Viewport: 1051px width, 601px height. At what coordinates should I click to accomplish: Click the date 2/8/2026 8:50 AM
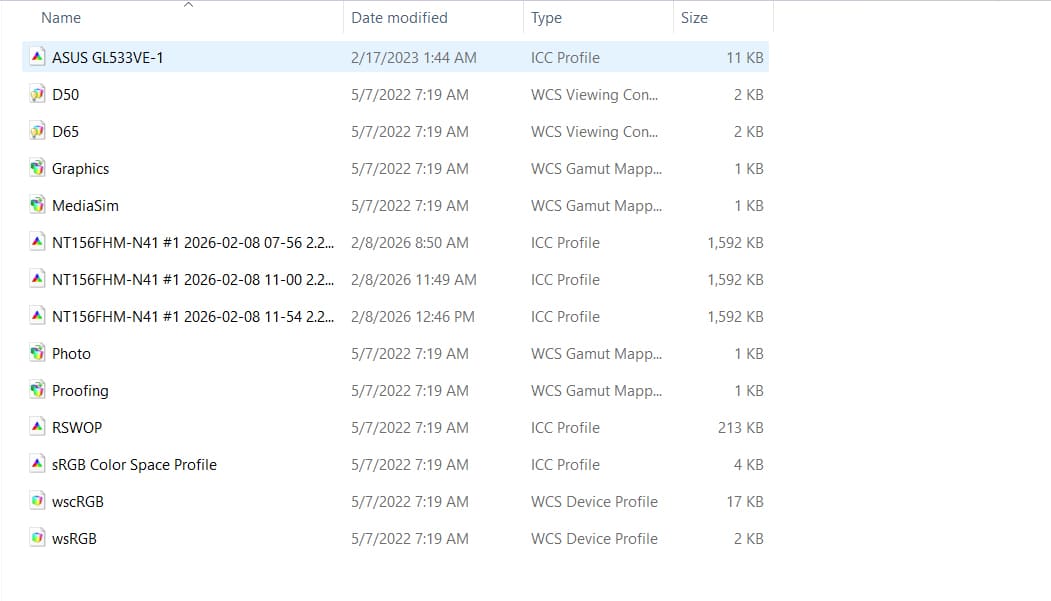point(410,243)
